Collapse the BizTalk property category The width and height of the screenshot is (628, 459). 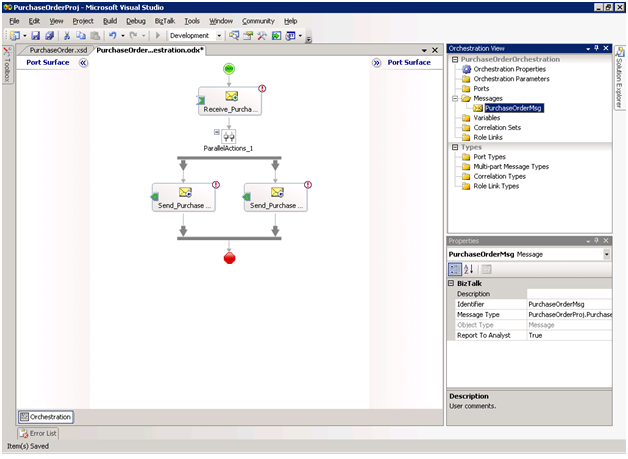(x=451, y=283)
